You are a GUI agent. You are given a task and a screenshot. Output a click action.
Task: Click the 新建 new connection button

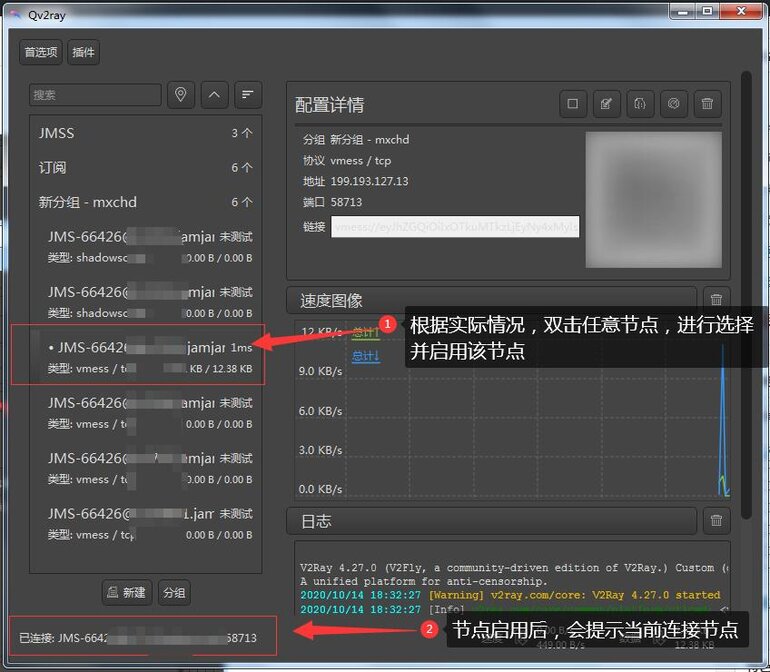(127, 592)
